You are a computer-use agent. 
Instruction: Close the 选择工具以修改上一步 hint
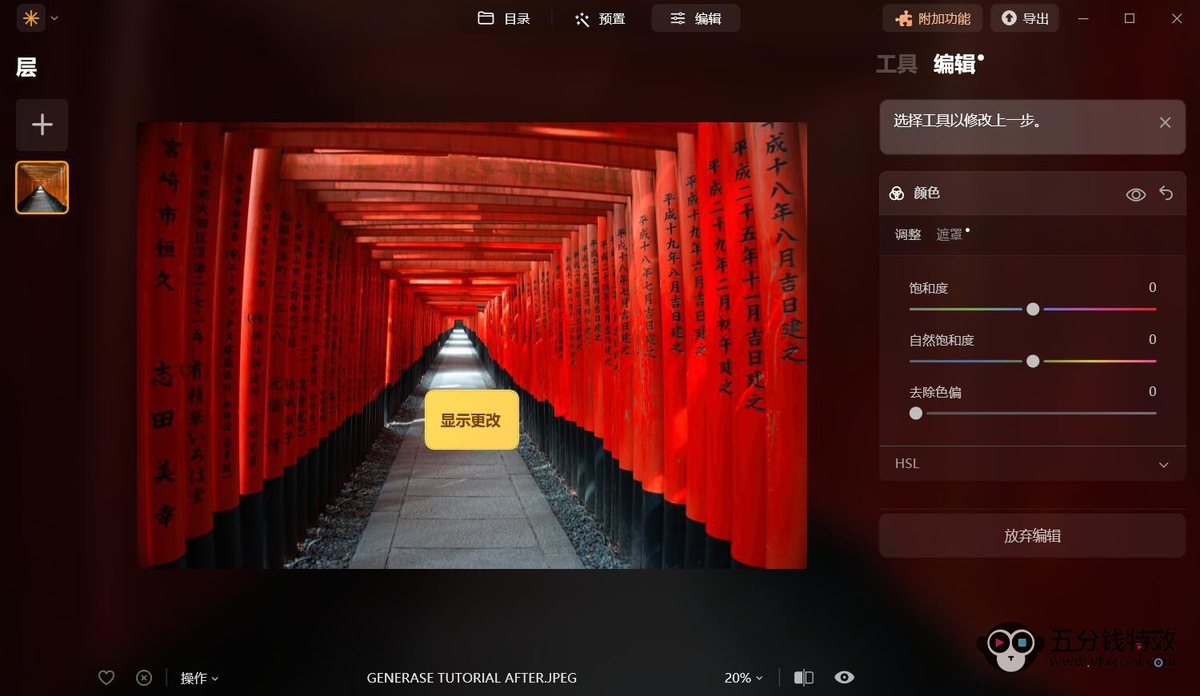coord(1165,122)
